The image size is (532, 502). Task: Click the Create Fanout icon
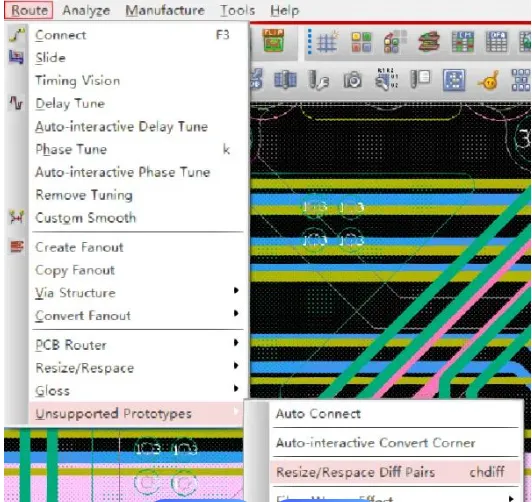tap(17, 247)
